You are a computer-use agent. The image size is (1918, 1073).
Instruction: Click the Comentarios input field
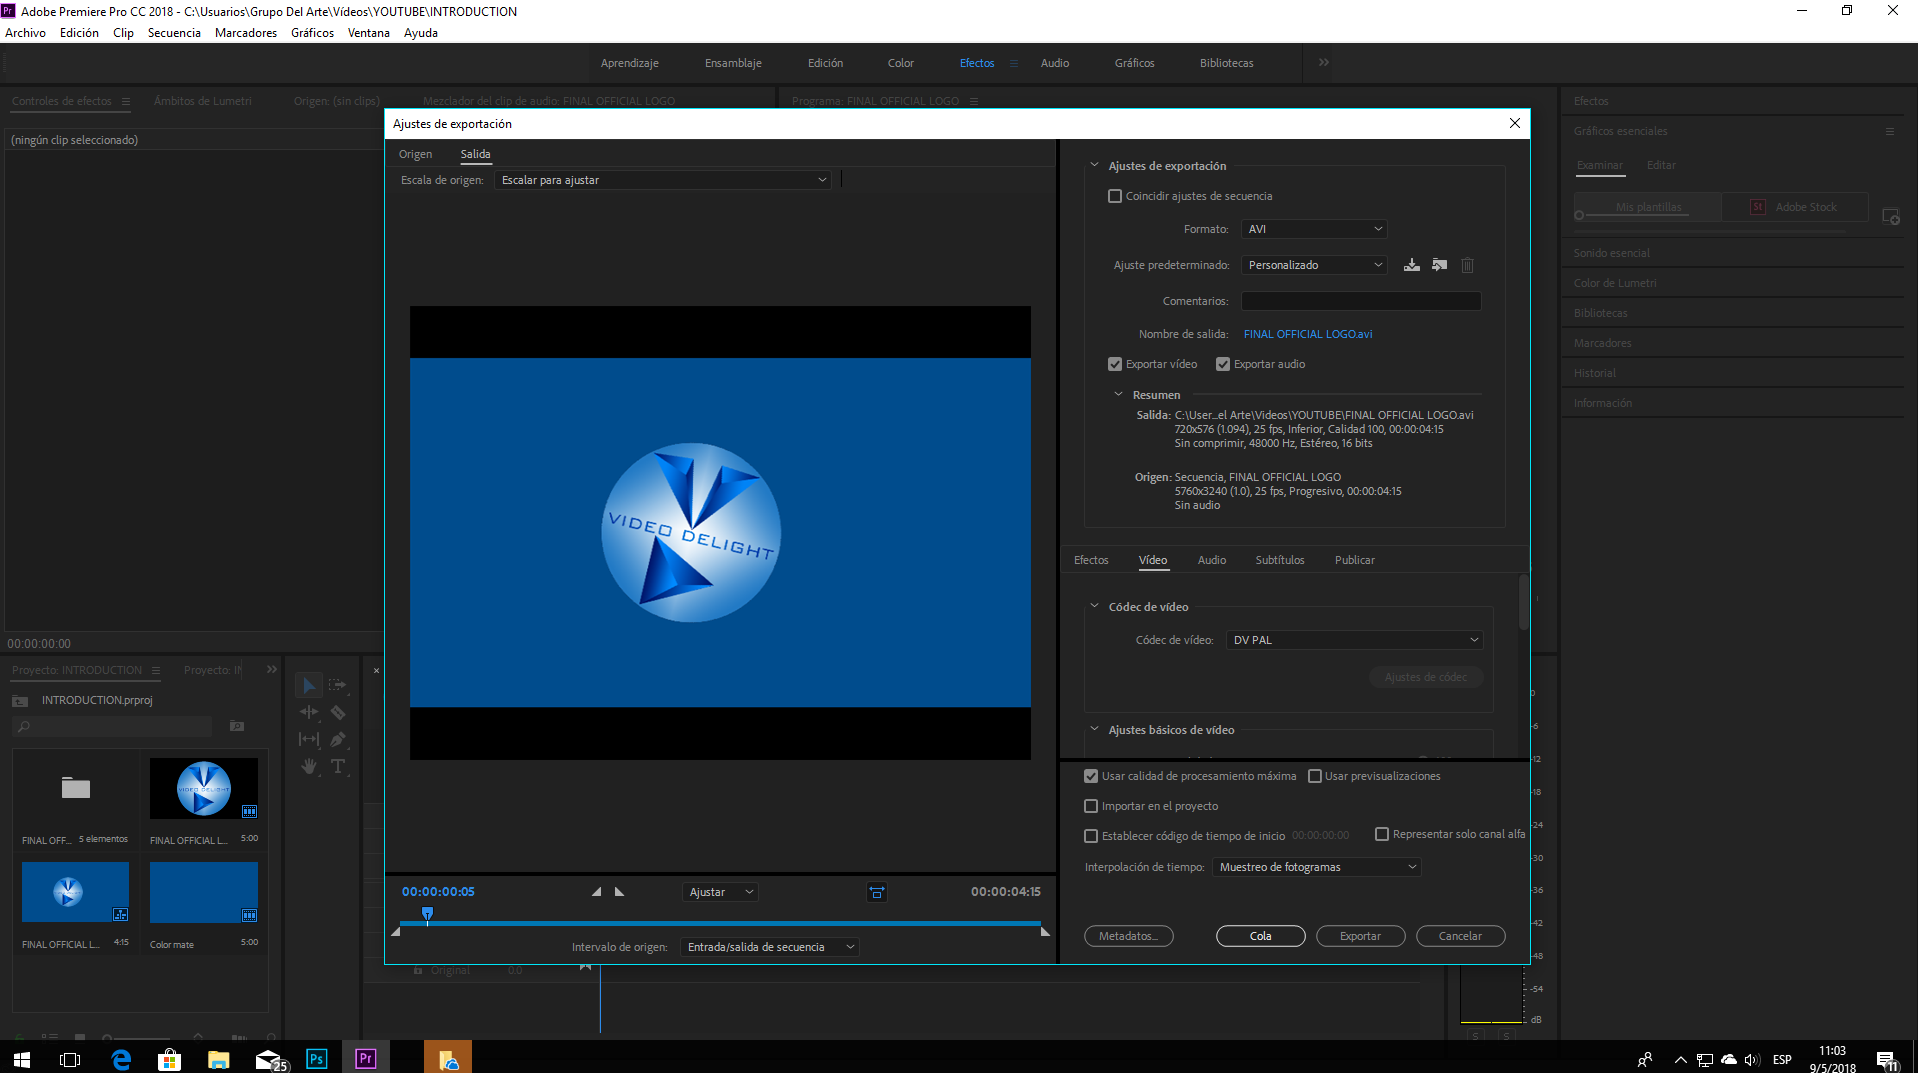[x=1361, y=301]
